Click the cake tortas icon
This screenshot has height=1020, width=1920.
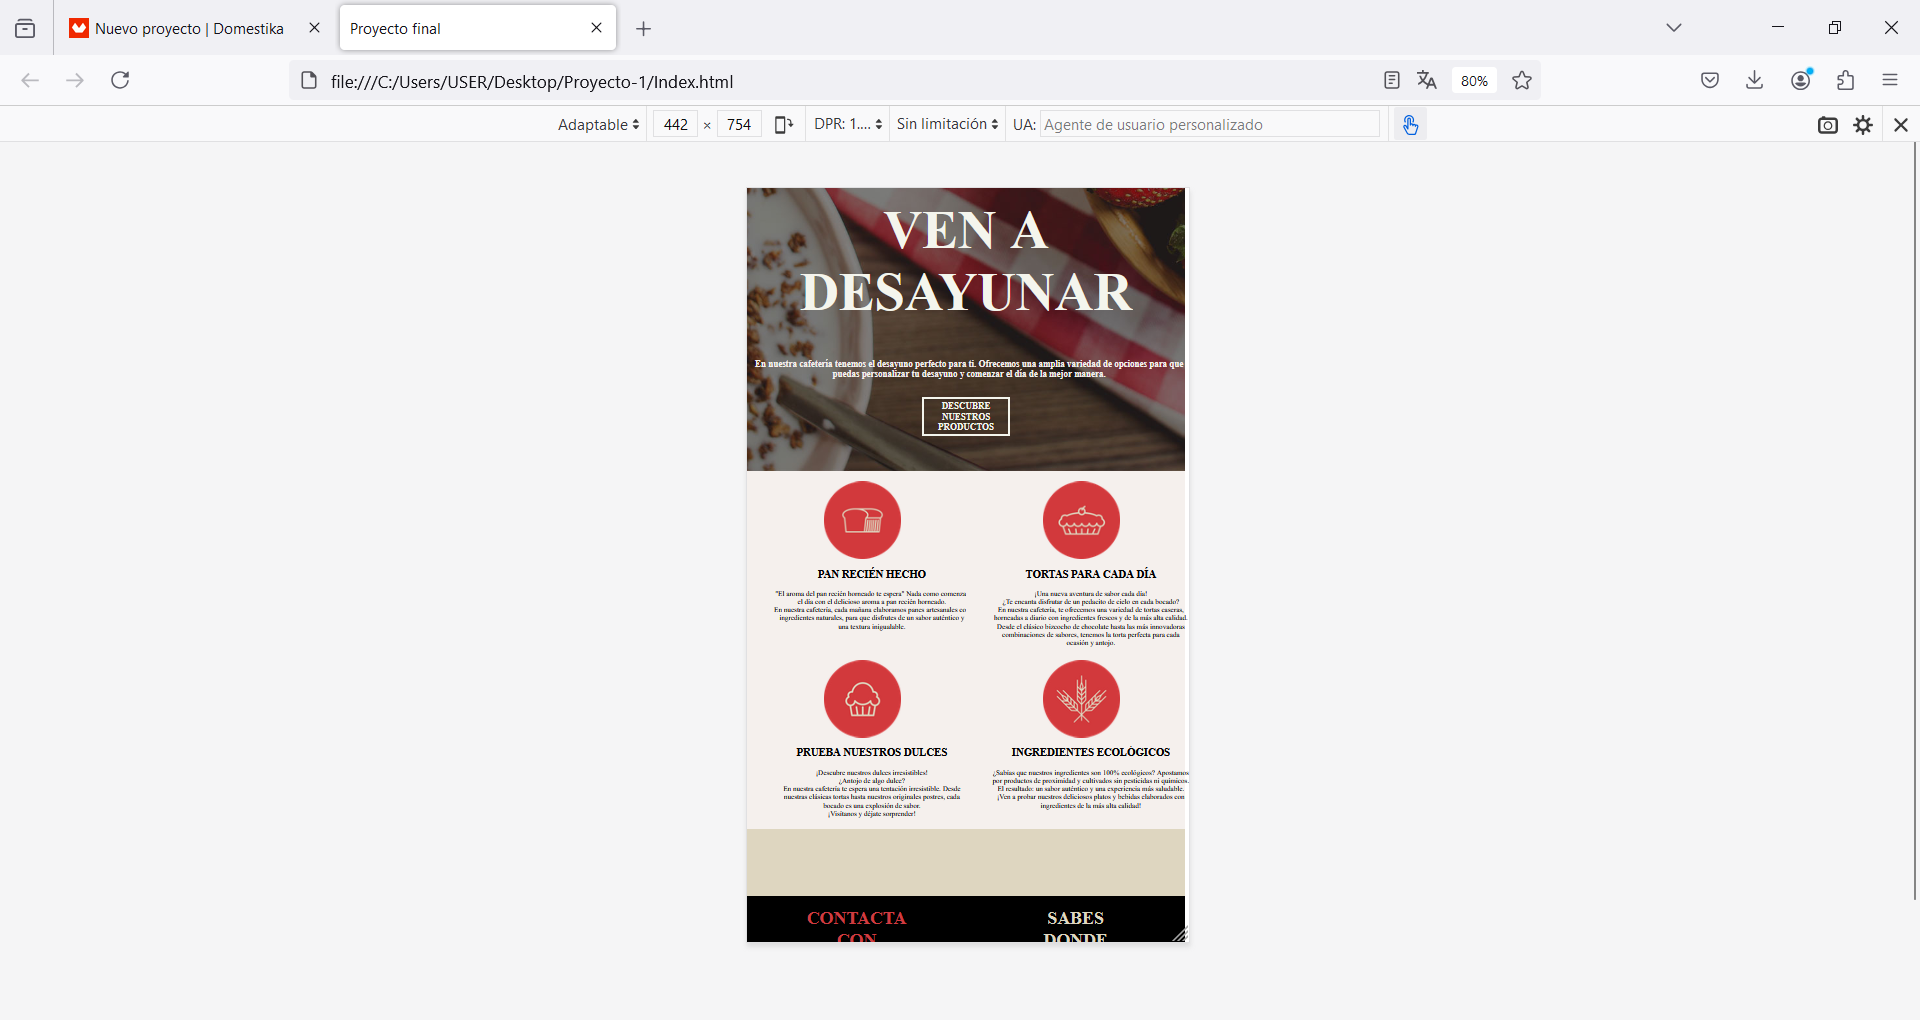[x=1081, y=520]
